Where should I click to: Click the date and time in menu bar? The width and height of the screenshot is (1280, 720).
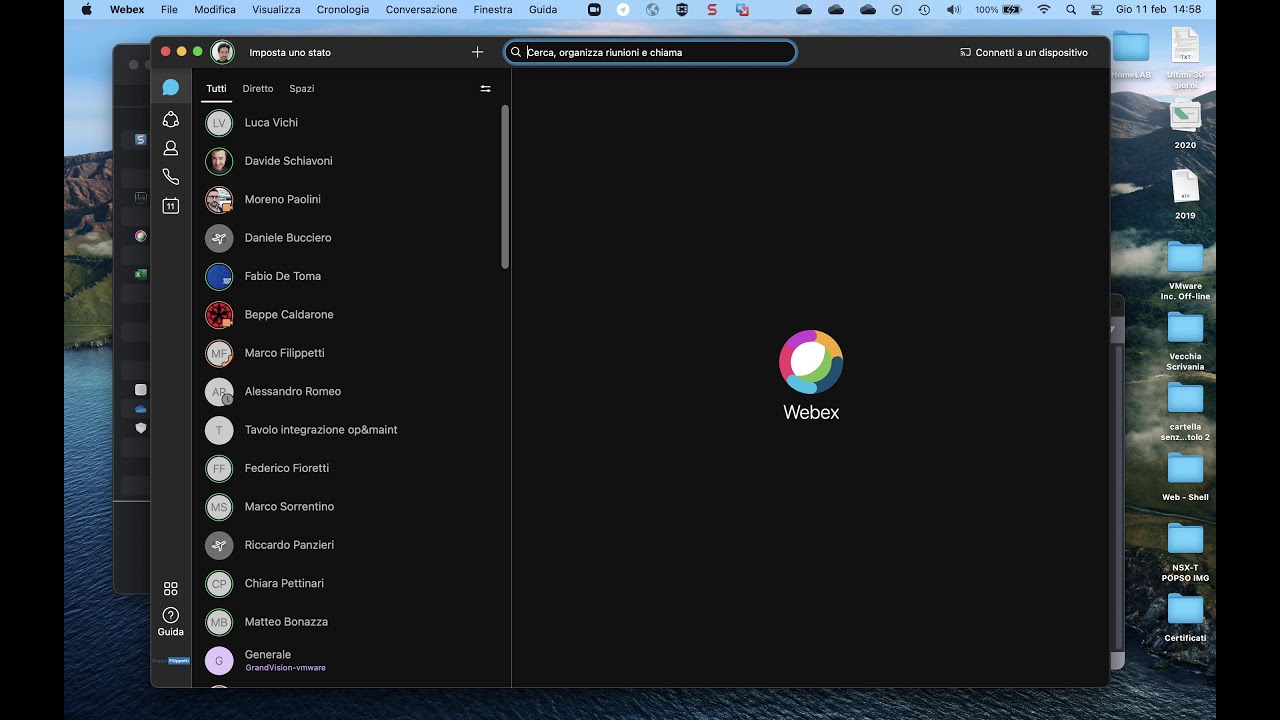click(x=1159, y=9)
